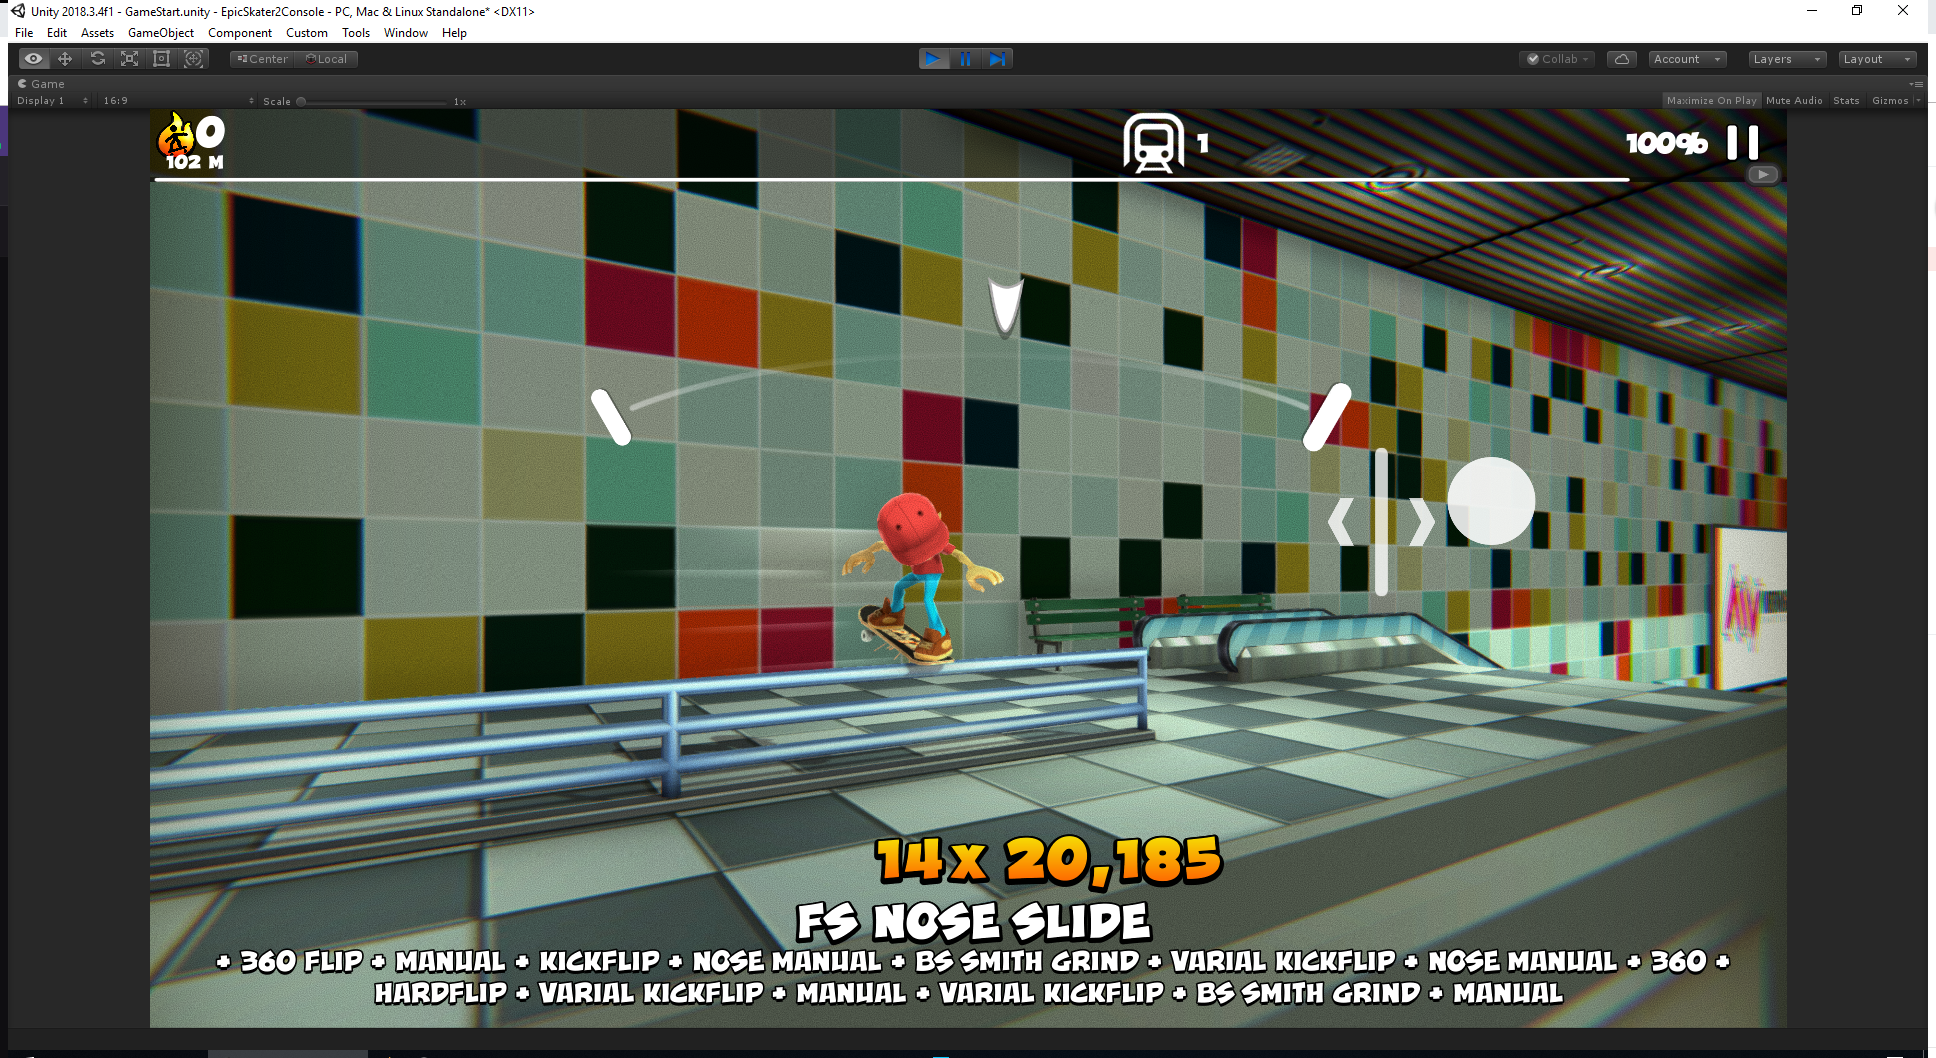This screenshot has width=1936, height=1058.
Task: Select the Rotate tool
Action: coord(97,59)
